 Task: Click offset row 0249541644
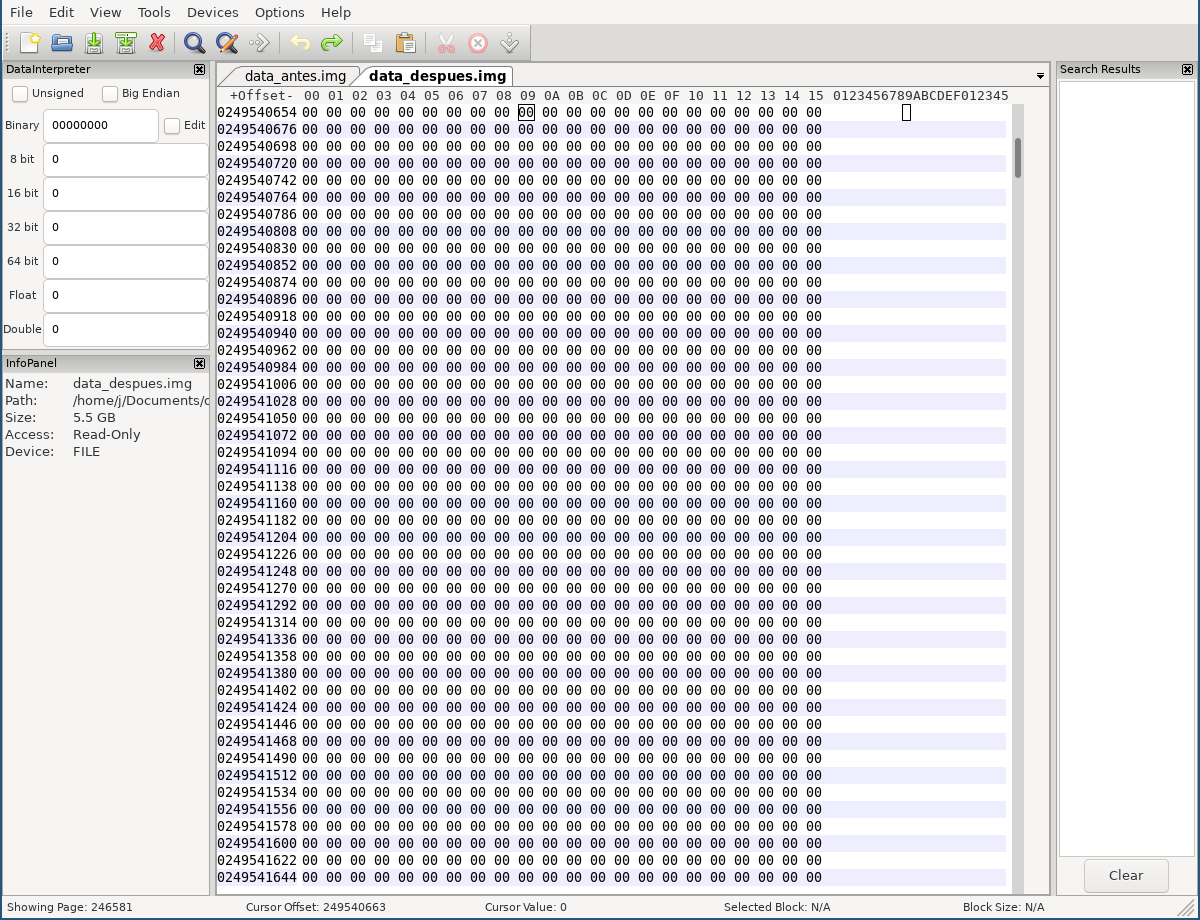(x=611, y=877)
